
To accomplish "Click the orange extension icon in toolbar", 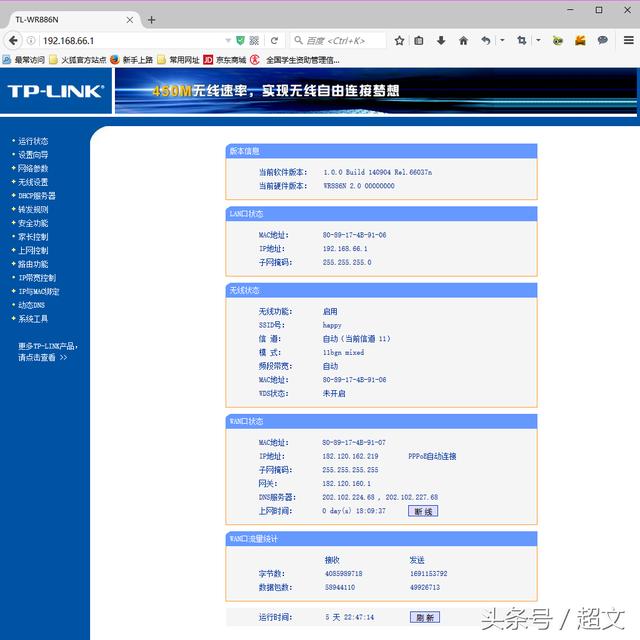I will [x=580, y=40].
